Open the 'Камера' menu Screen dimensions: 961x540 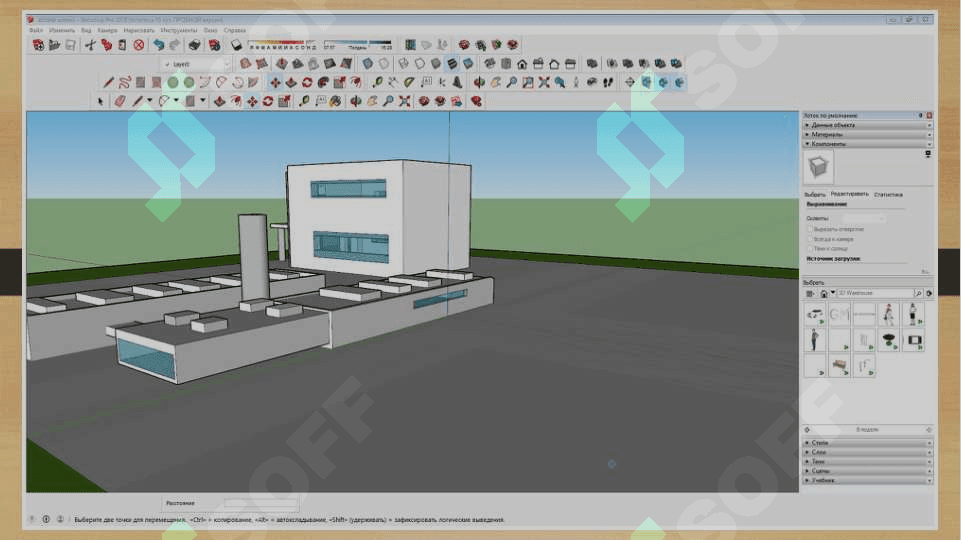click(x=107, y=30)
